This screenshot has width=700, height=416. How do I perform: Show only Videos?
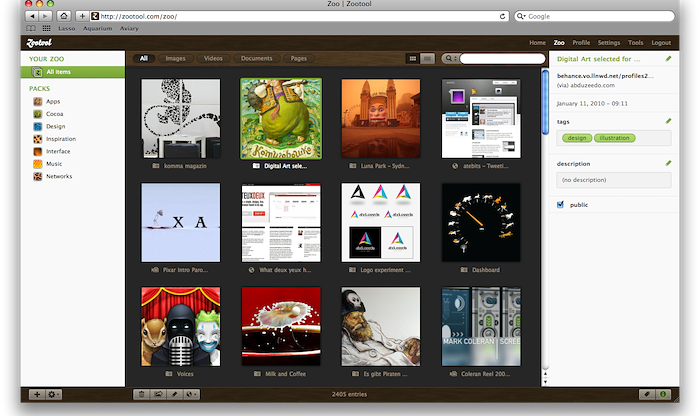point(213,59)
